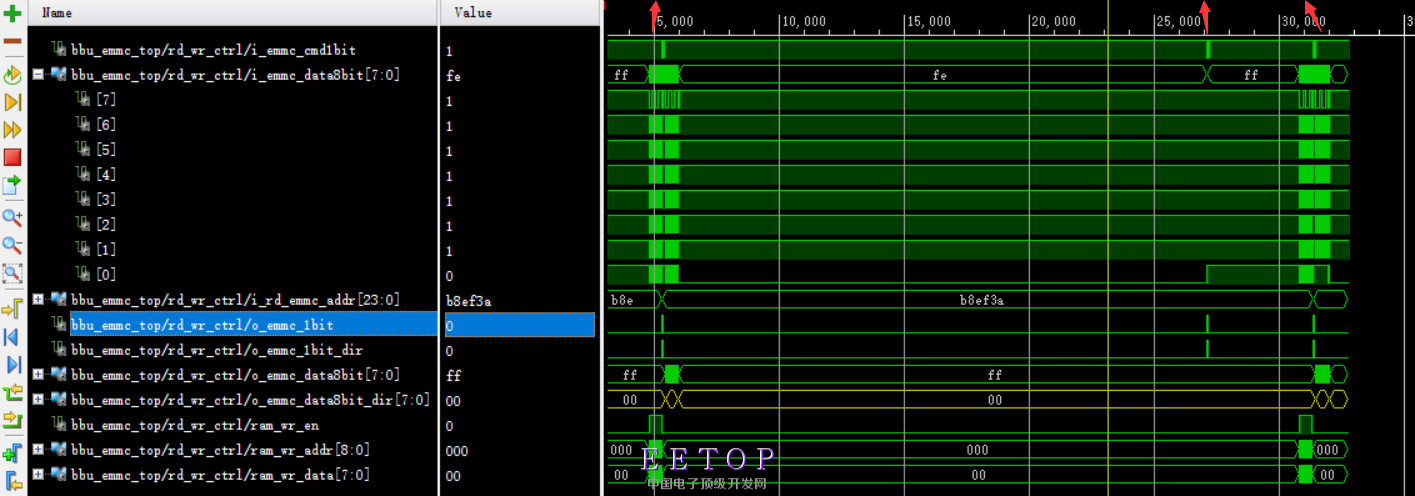
Task: Select bit [5] of i_emmc_data8bit
Action: click(x=105, y=149)
